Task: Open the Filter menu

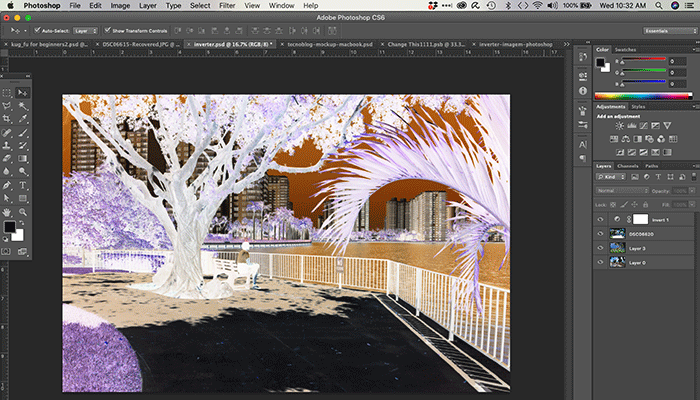Action: point(226,5)
